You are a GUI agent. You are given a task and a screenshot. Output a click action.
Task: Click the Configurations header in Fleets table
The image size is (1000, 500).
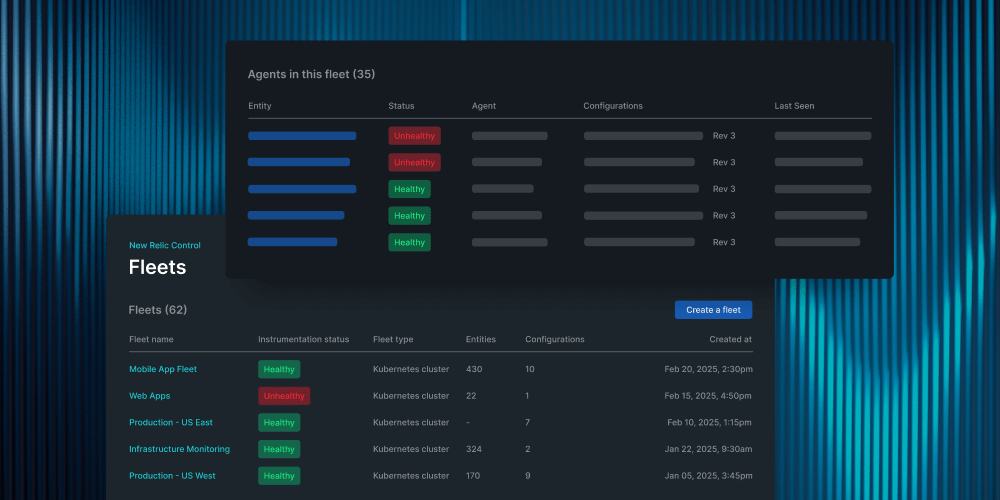[555, 339]
